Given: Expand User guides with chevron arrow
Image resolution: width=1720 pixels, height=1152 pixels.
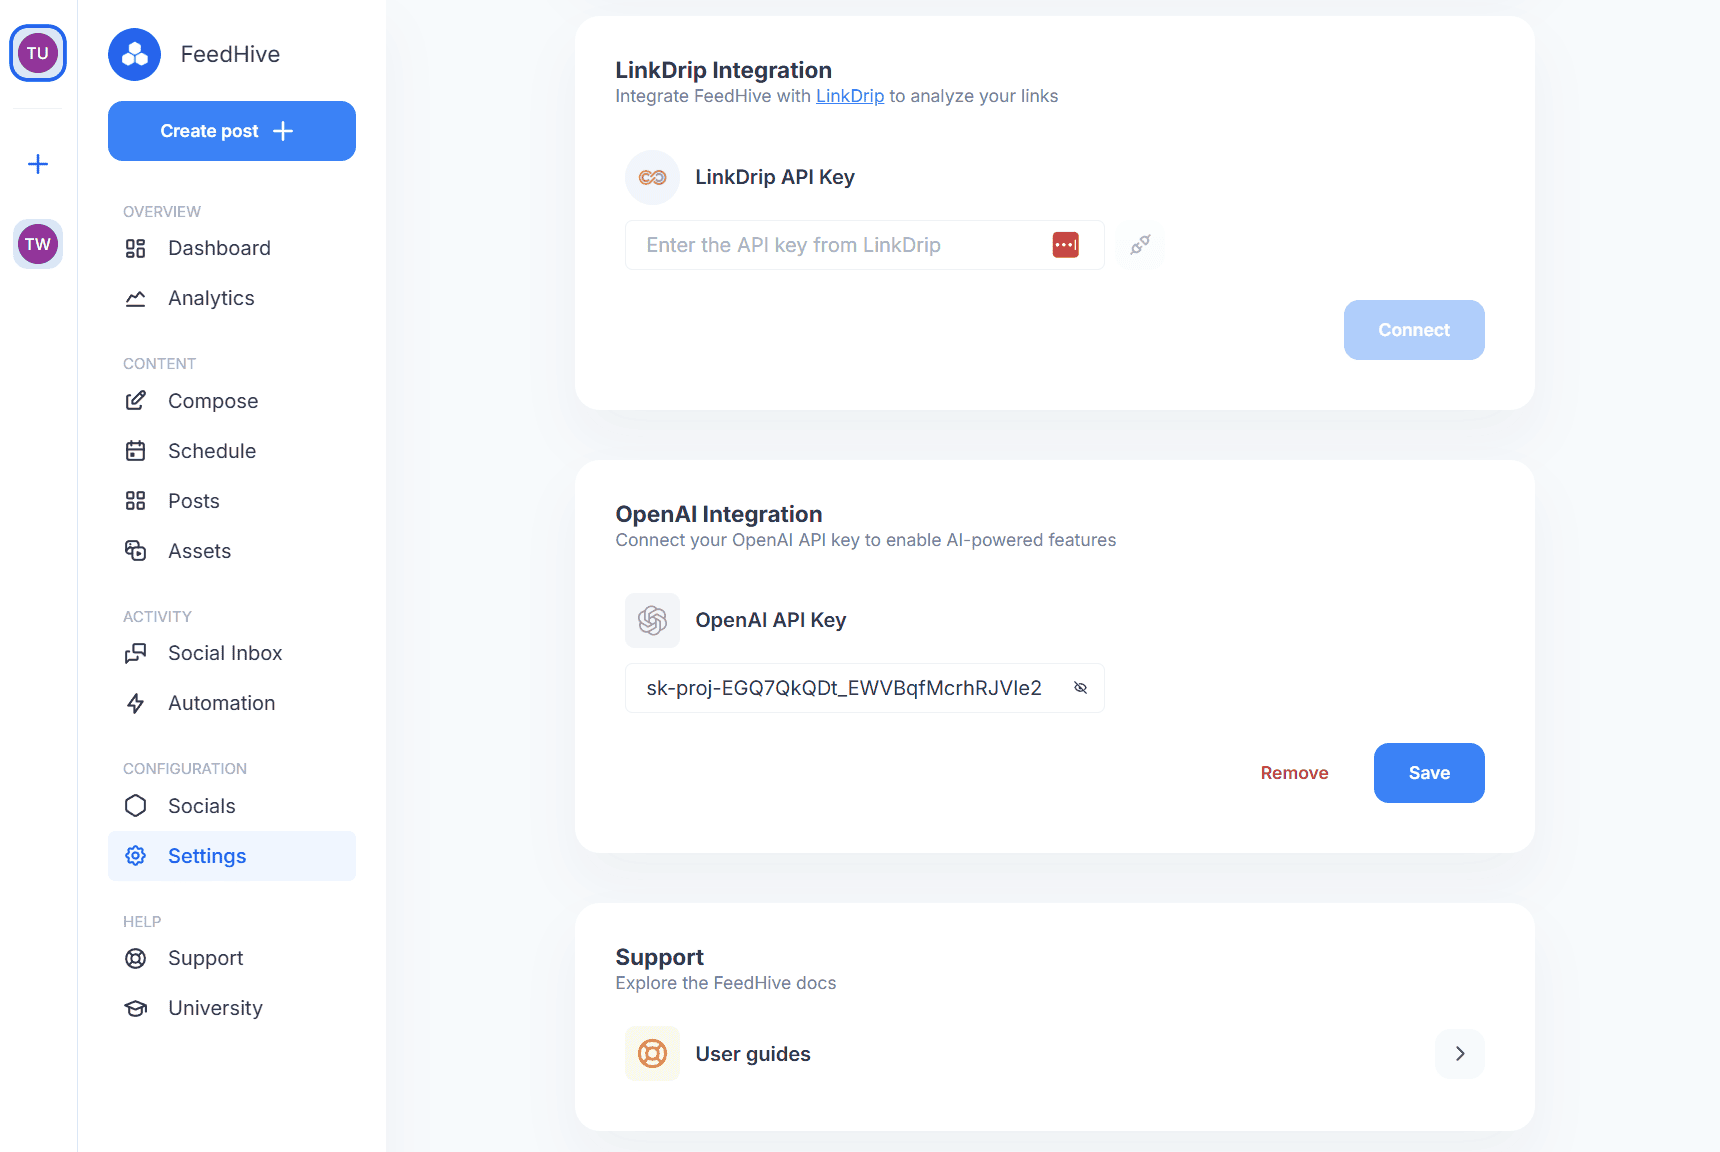Looking at the screenshot, I should 1460,1054.
